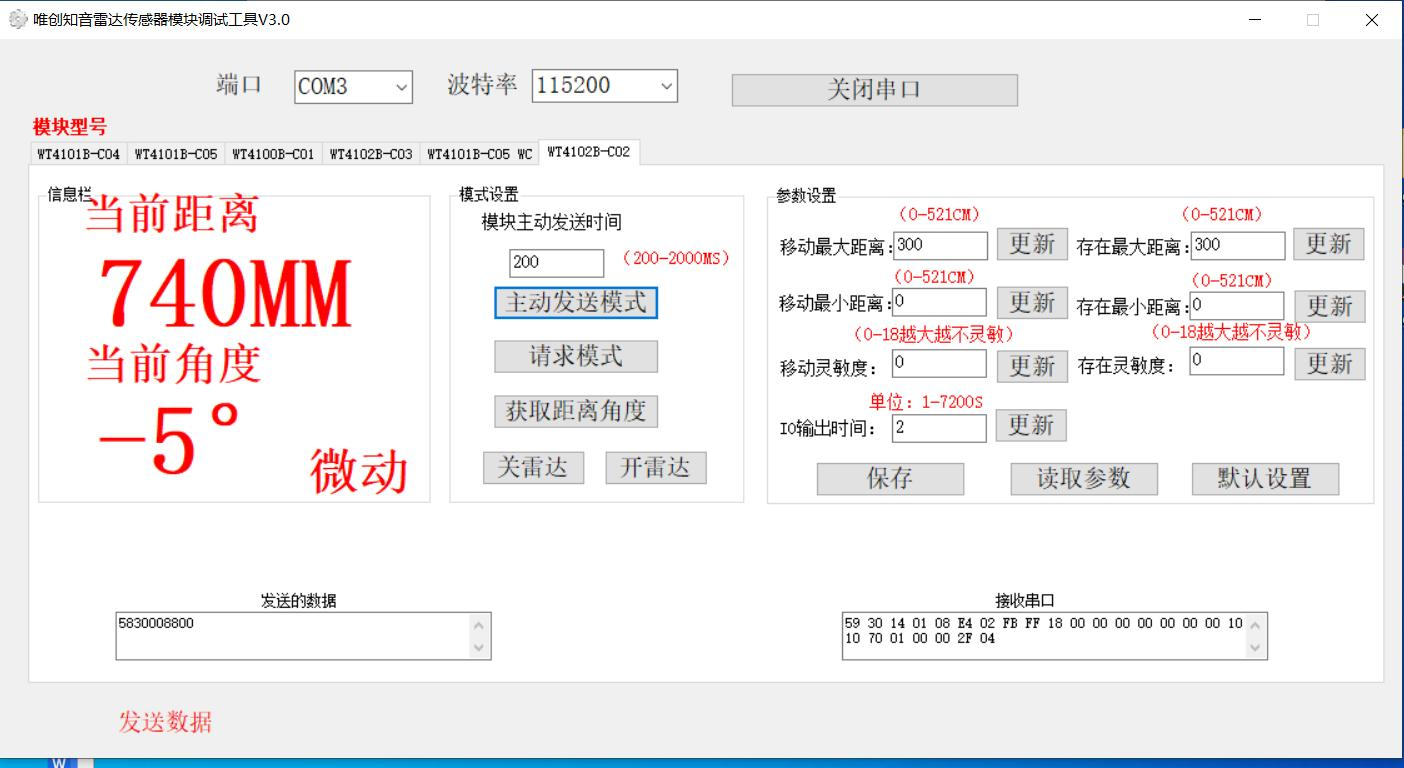This screenshot has width=1404, height=768.
Task: Open the WT4101B-C05 WC tab
Action: click(479, 154)
